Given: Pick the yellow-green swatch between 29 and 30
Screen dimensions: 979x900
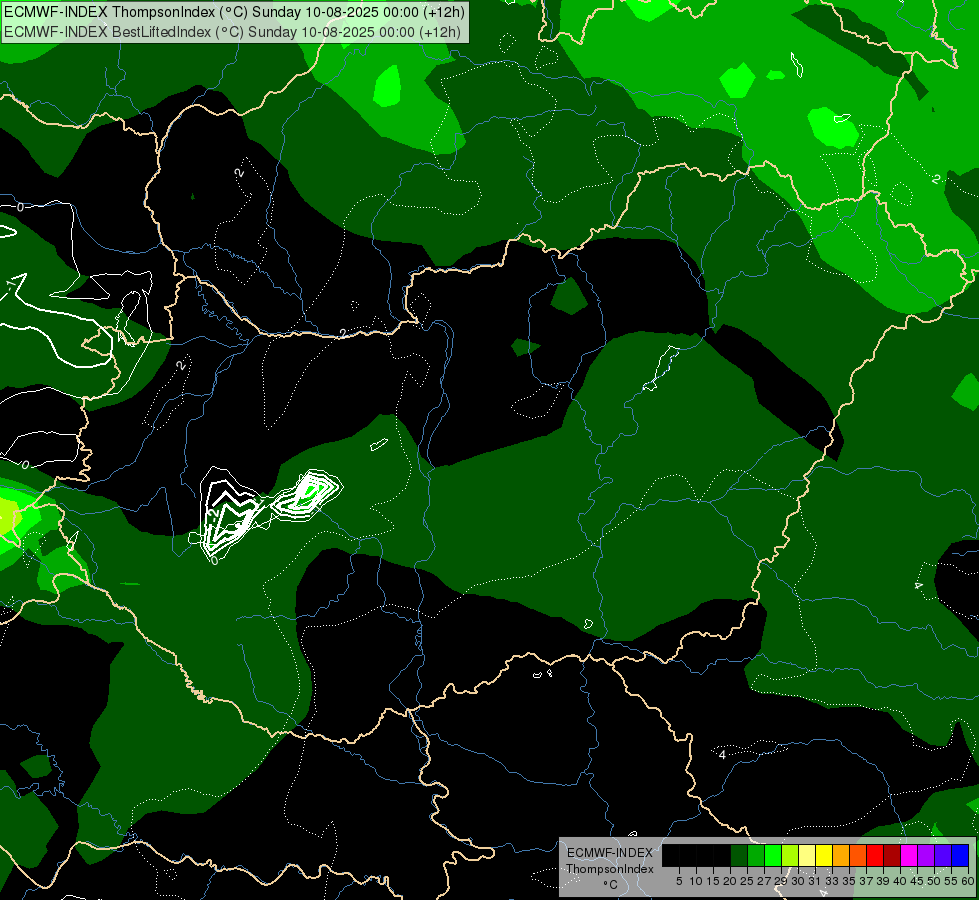Looking at the screenshot, I should pyautogui.click(x=790, y=855).
